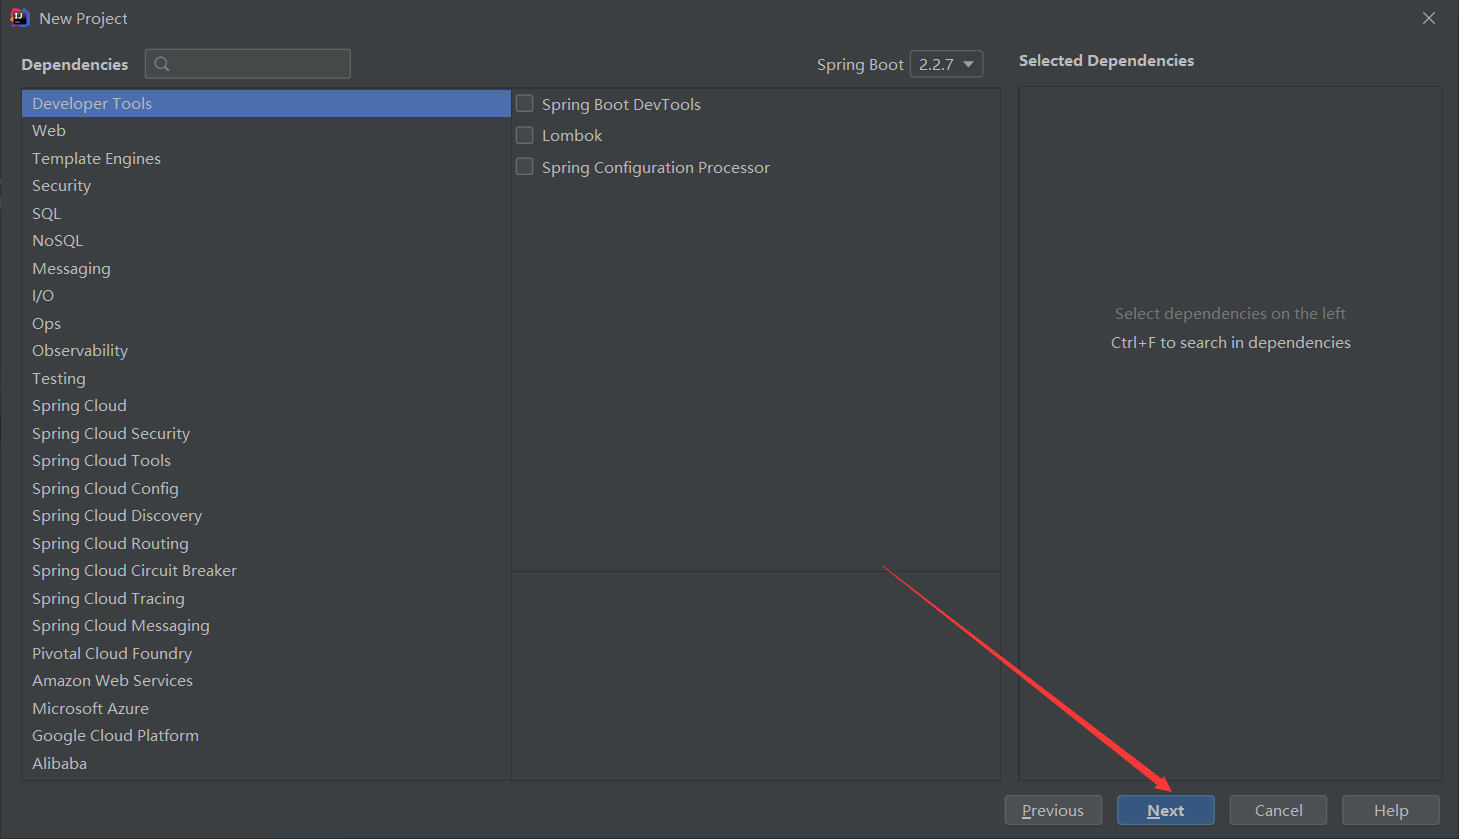Viewport: 1459px width, 839px height.
Task: Select Spring Cloud Messaging category
Action: click(266, 626)
